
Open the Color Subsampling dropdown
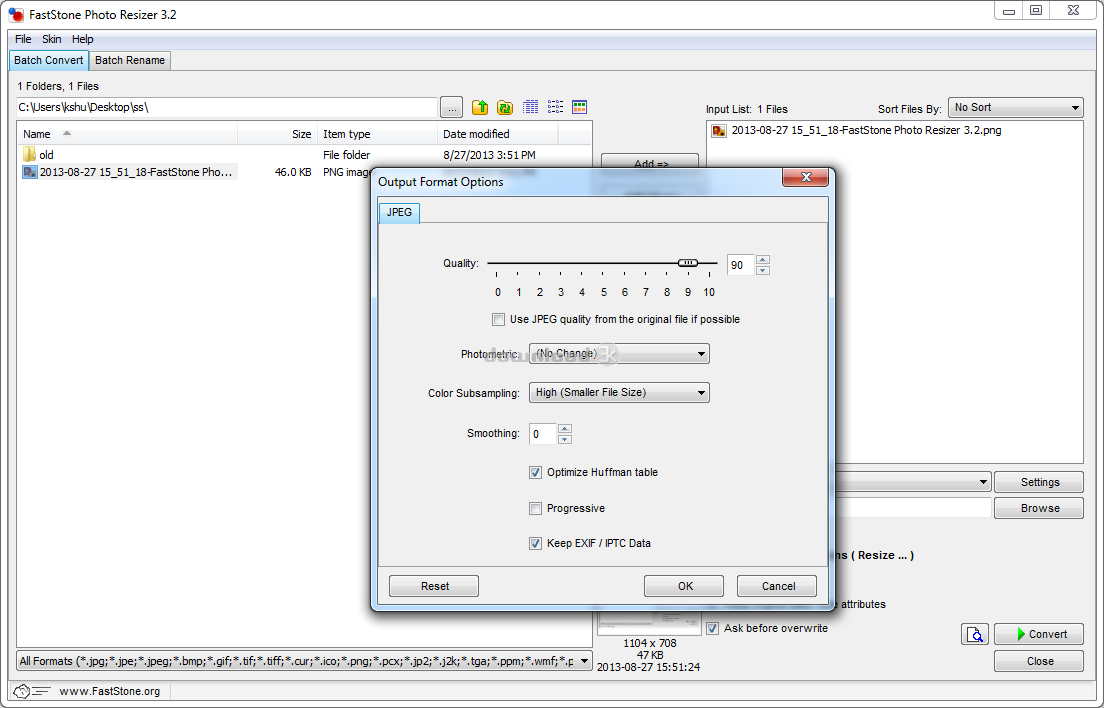pyautogui.click(x=619, y=393)
